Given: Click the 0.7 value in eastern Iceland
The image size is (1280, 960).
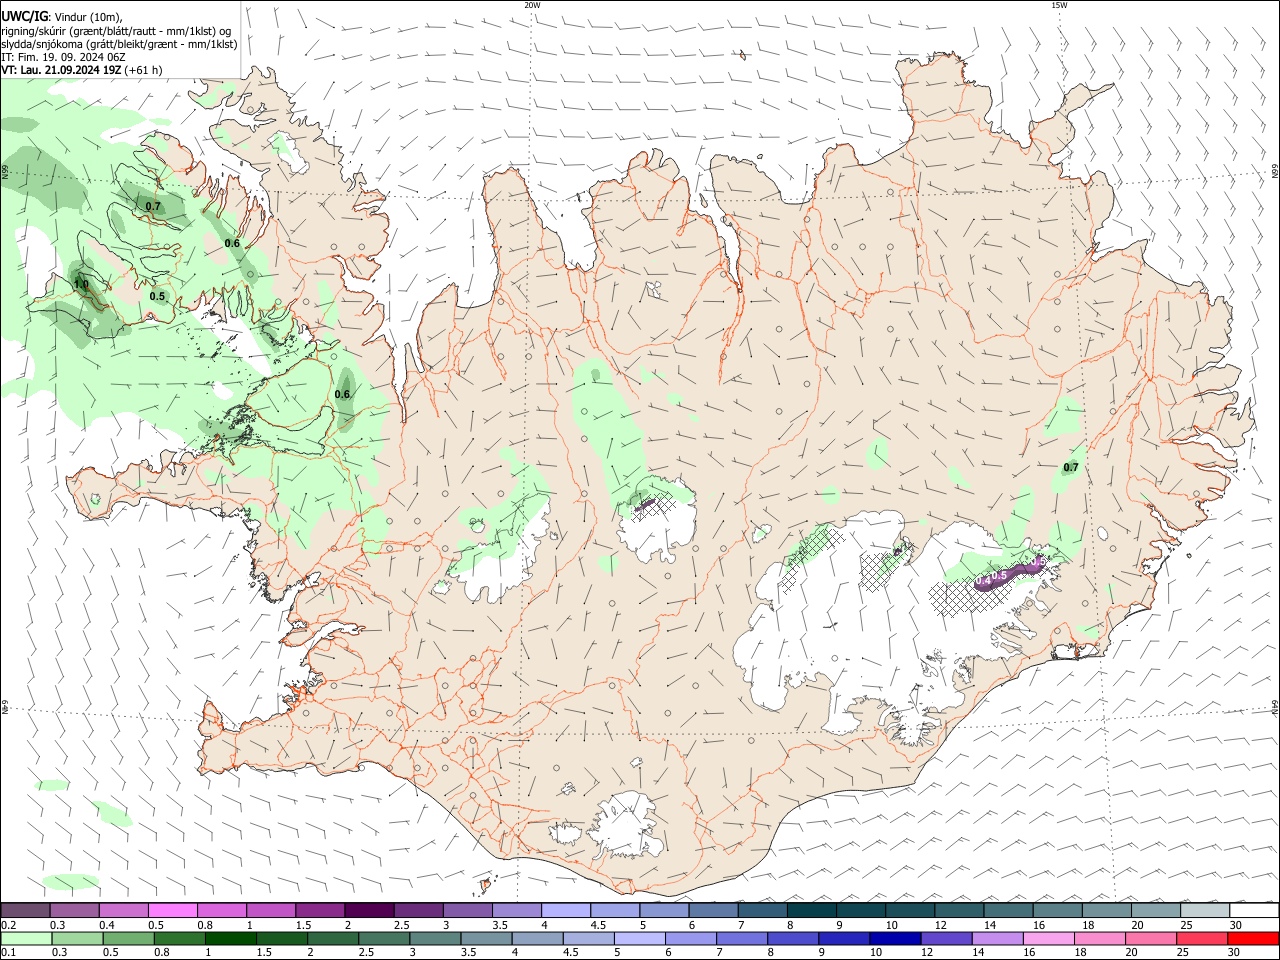Looking at the screenshot, I should pyautogui.click(x=1071, y=468).
